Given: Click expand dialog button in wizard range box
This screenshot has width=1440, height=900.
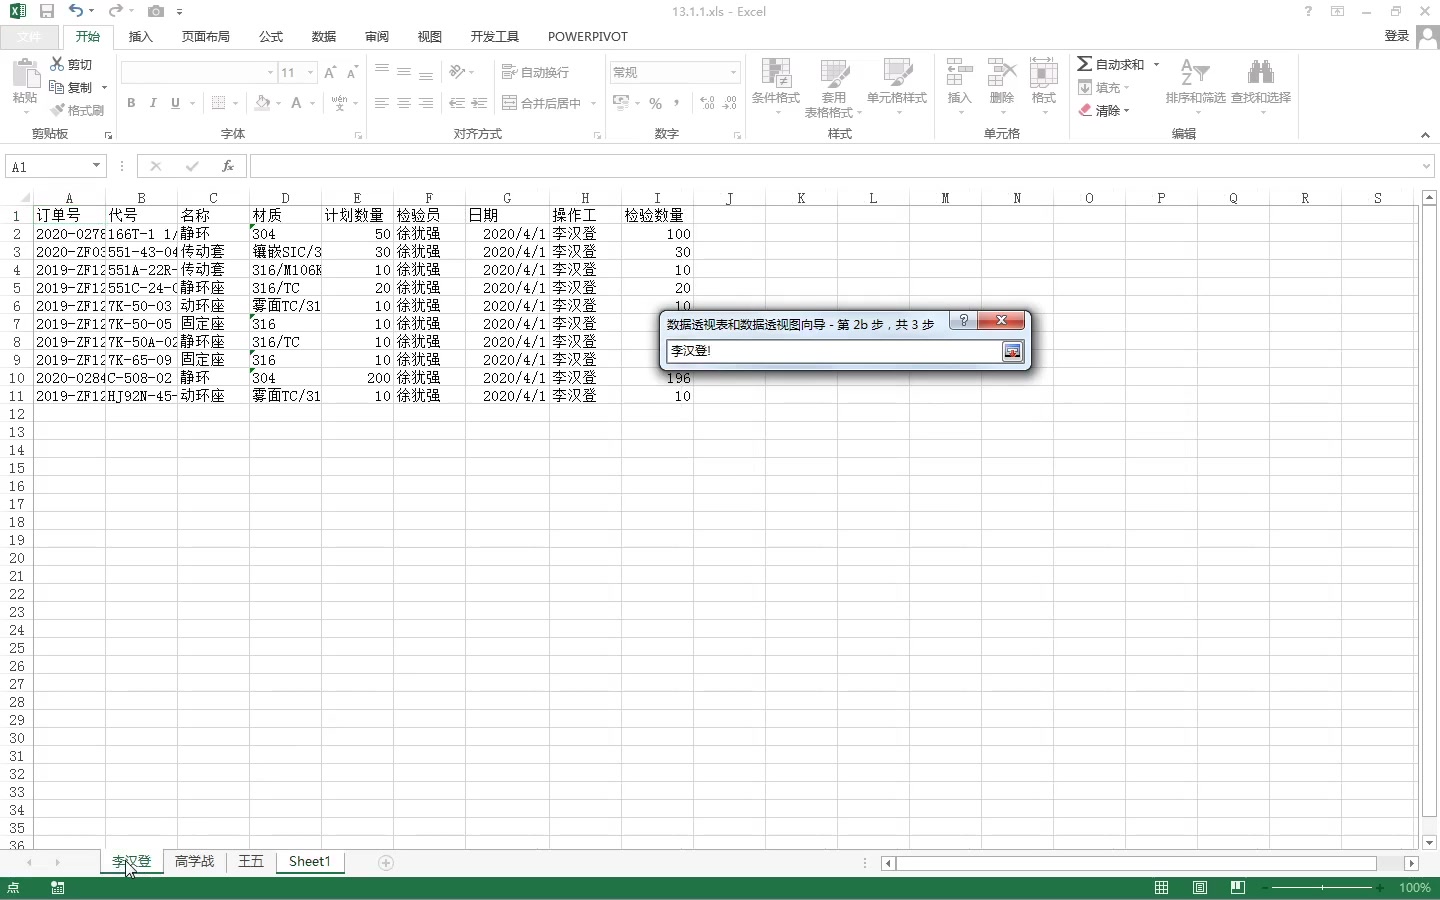Looking at the screenshot, I should pyautogui.click(x=1012, y=351).
